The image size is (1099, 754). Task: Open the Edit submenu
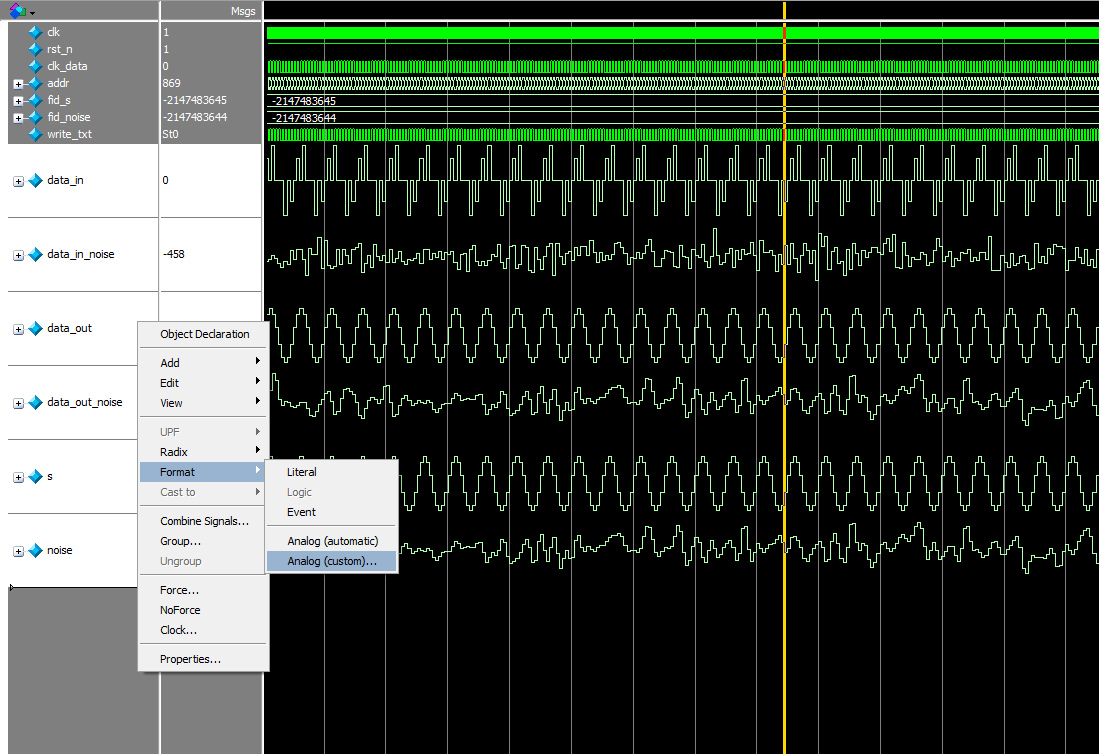[x=203, y=383]
